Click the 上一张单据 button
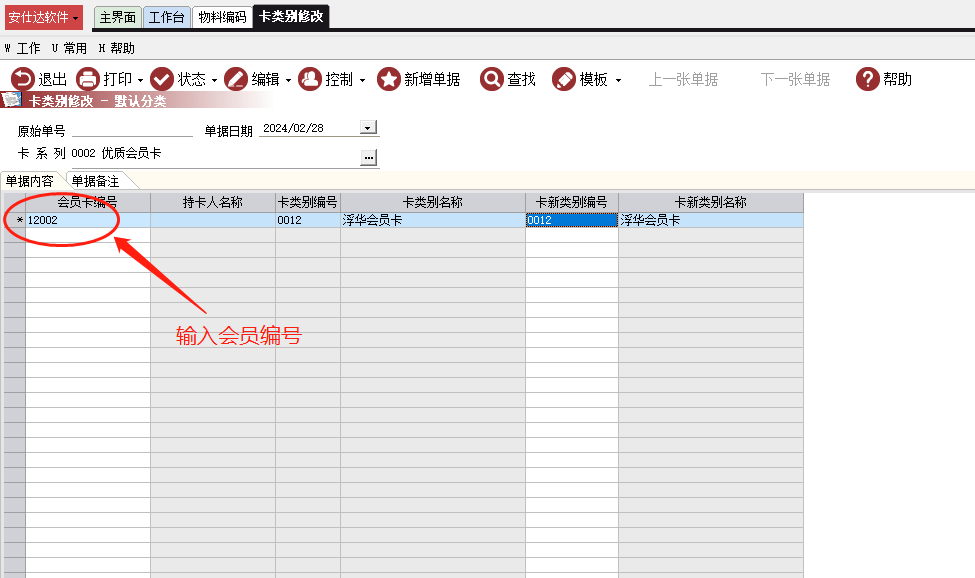Image resolution: width=975 pixels, height=578 pixels. (683, 80)
